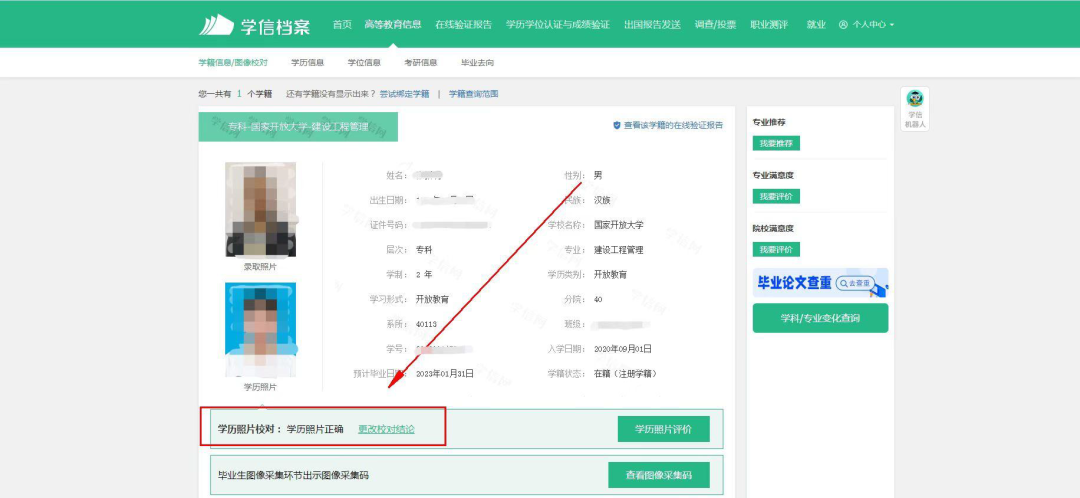
Task: Open 查看该学籍的在线验证报告 link
Action: [673, 126]
